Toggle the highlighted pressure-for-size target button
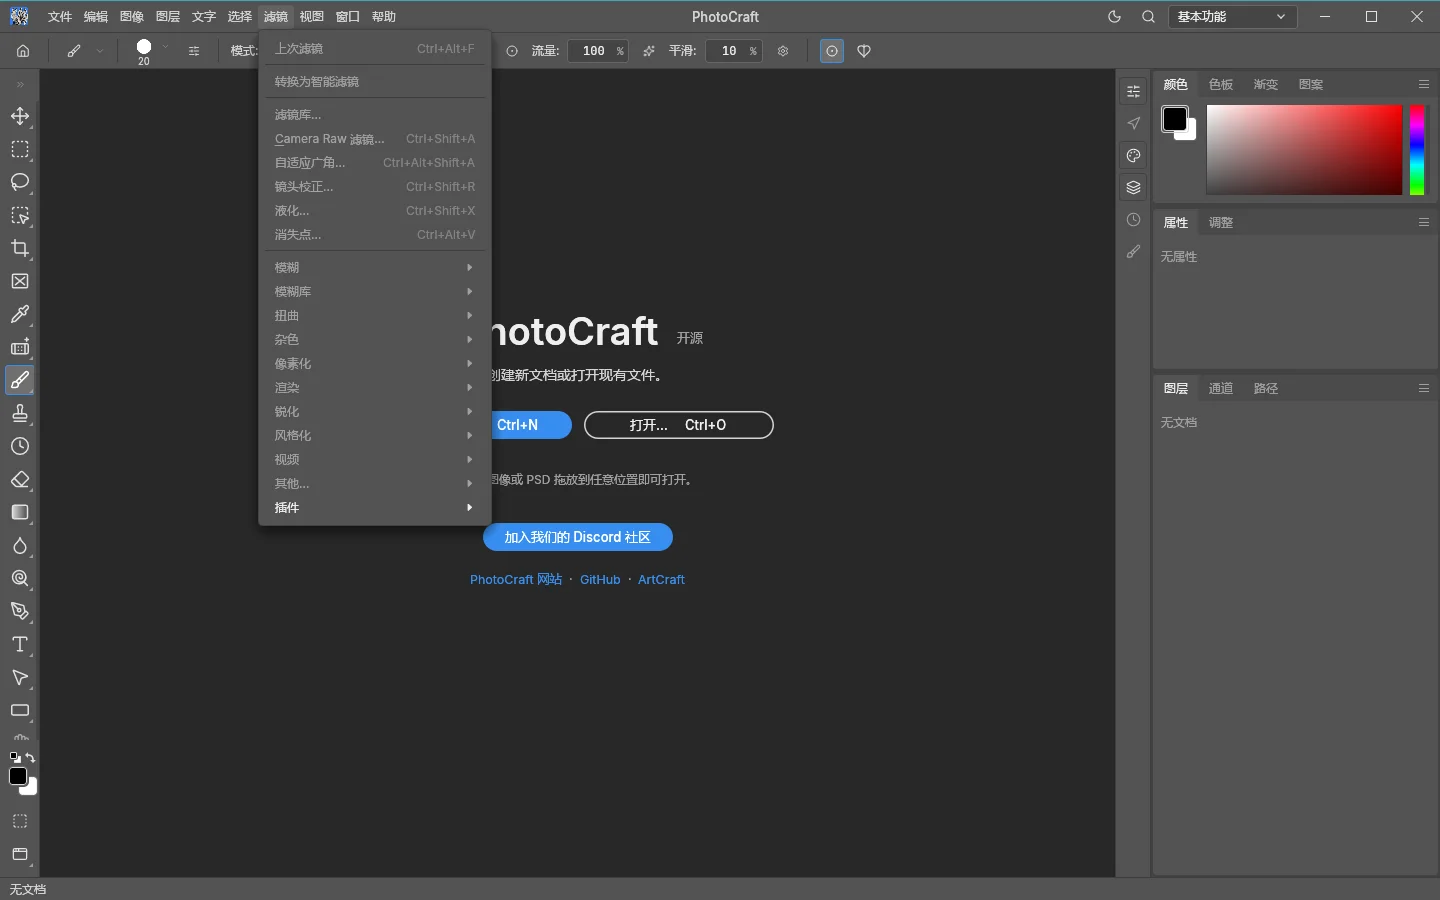Viewport: 1440px width, 900px height. point(832,51)
